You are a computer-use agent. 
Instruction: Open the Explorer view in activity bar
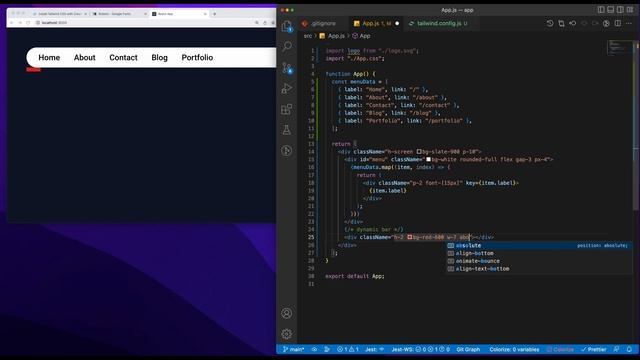point(287,26)
